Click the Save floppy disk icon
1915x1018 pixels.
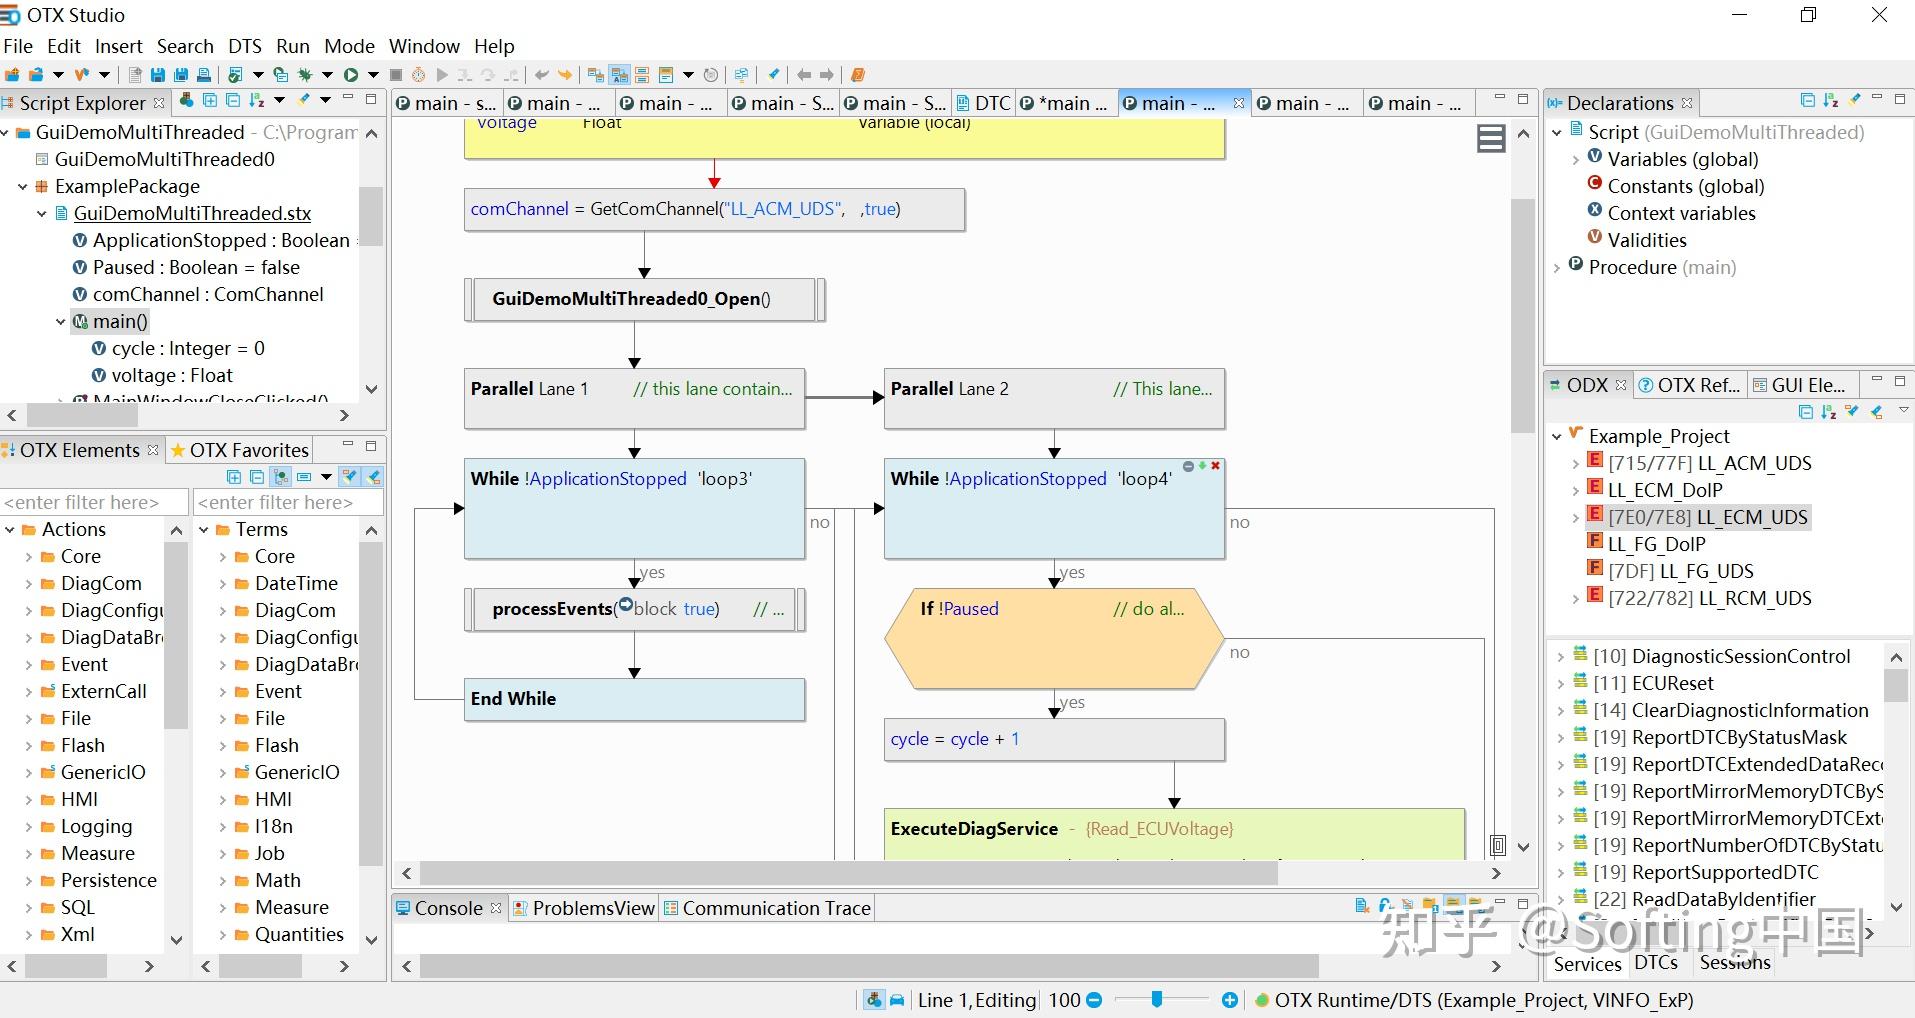coord(158,75)
